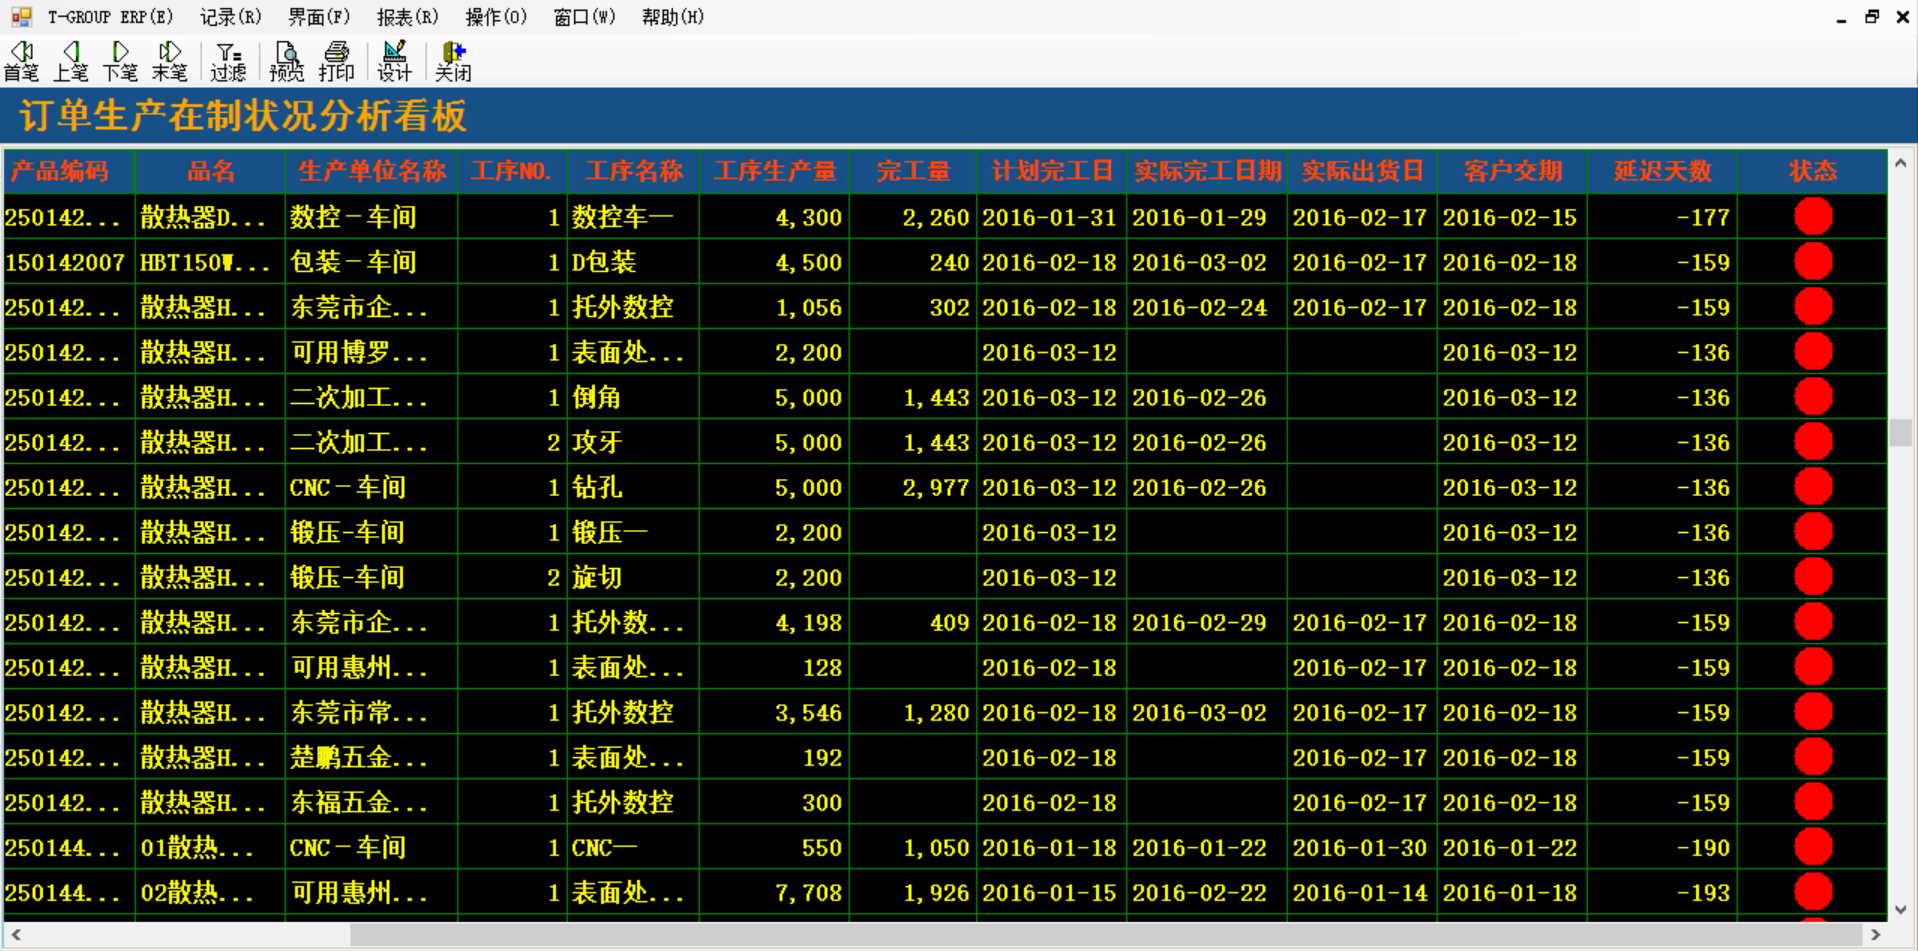This screenshot has width=1918, height=951.
Task: Open the 窗口(W) menu
Action: [584, 17]
